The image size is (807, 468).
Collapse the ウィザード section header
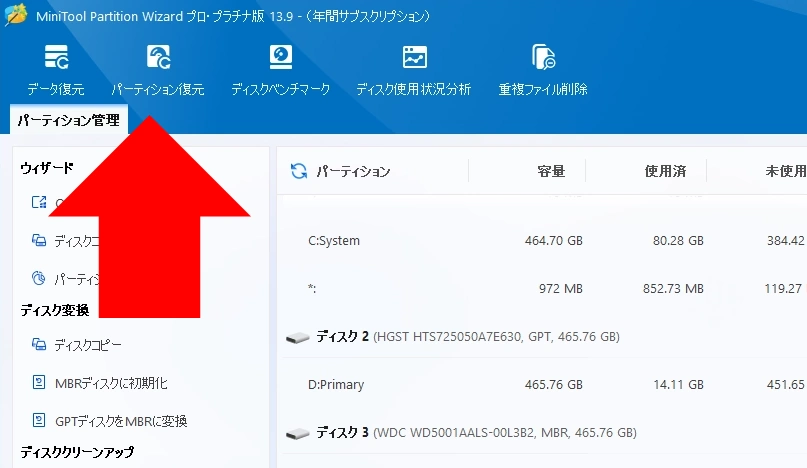click(47, 168)
